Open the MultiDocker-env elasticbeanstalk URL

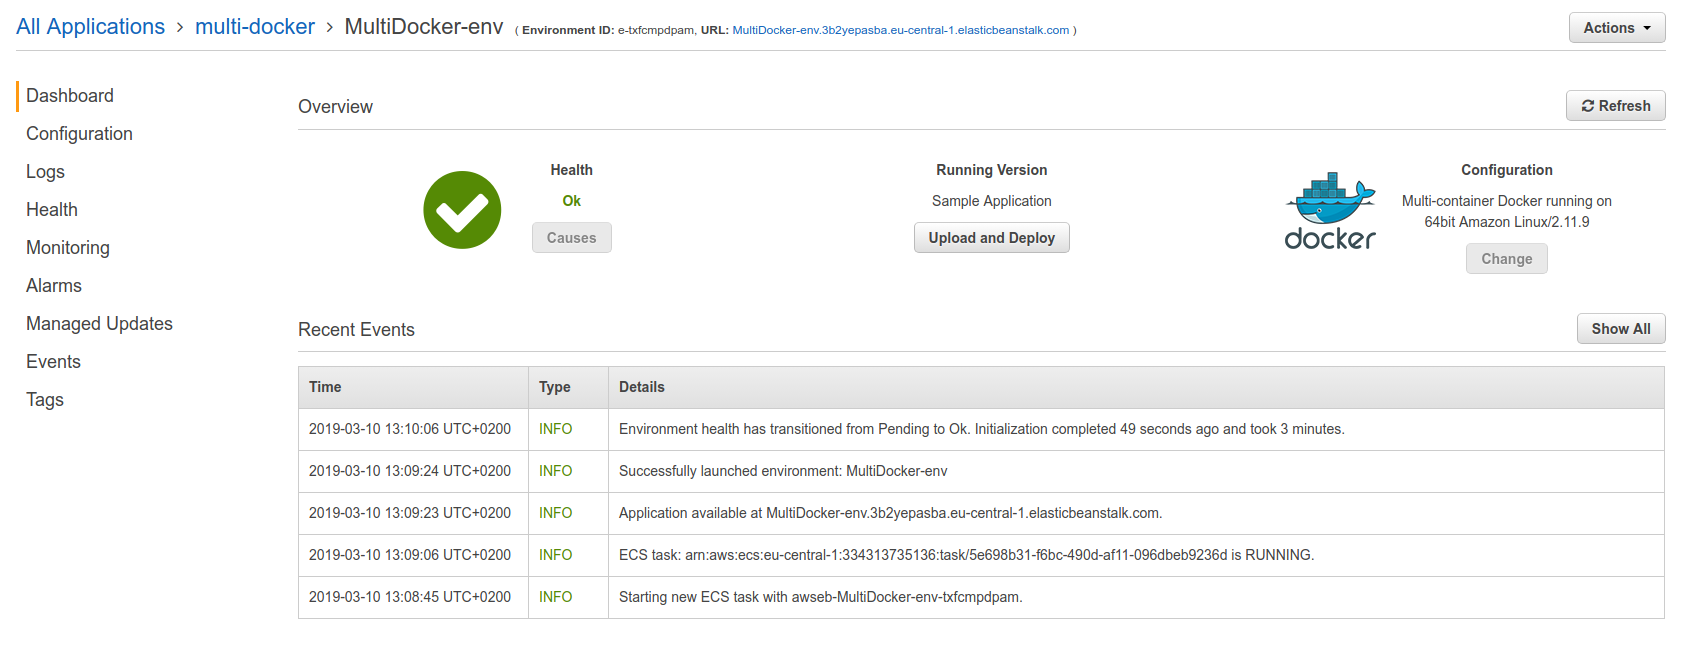click(x=900, y=30)
